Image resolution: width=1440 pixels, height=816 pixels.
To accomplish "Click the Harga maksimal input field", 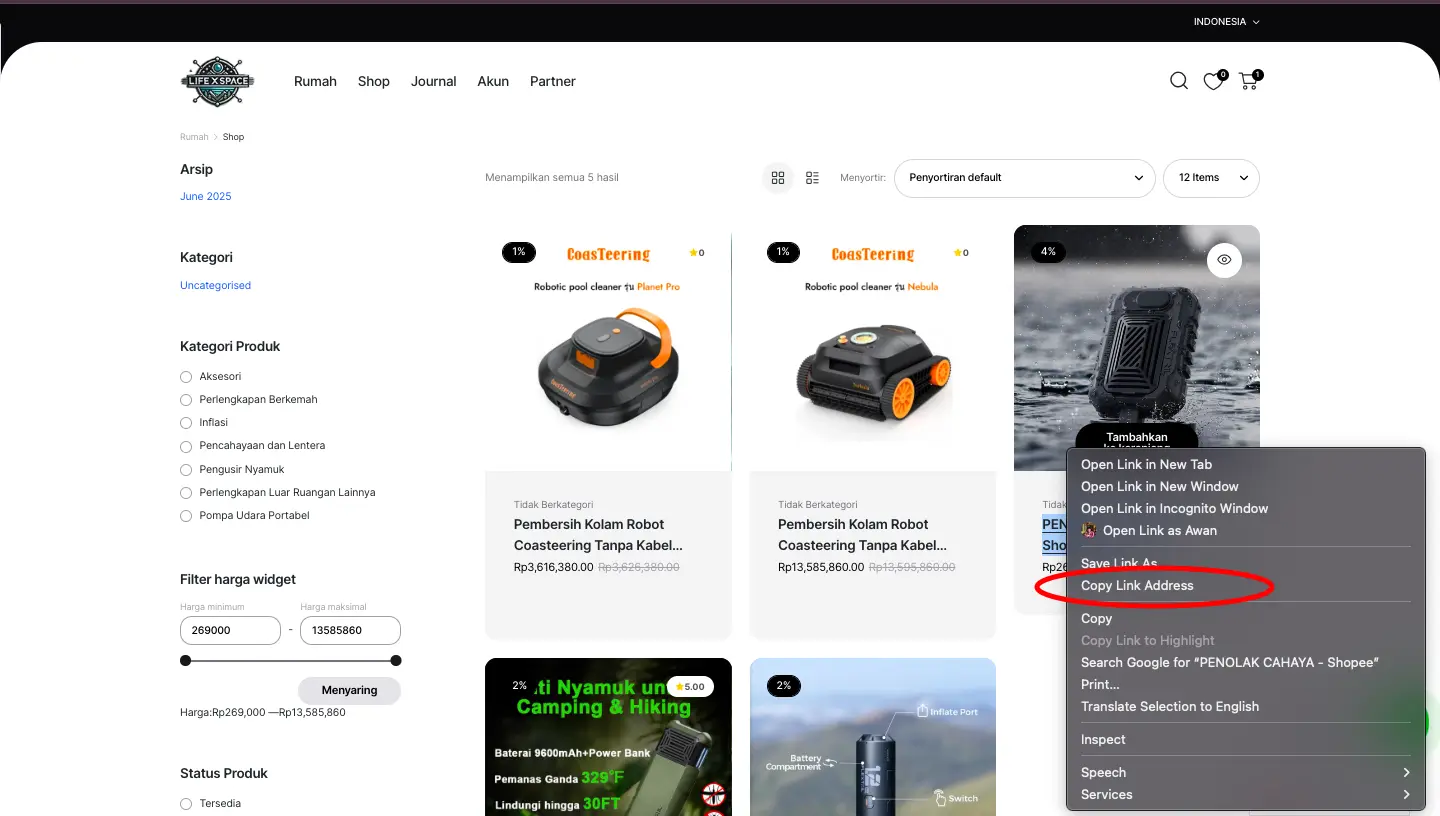I will 350,630.
